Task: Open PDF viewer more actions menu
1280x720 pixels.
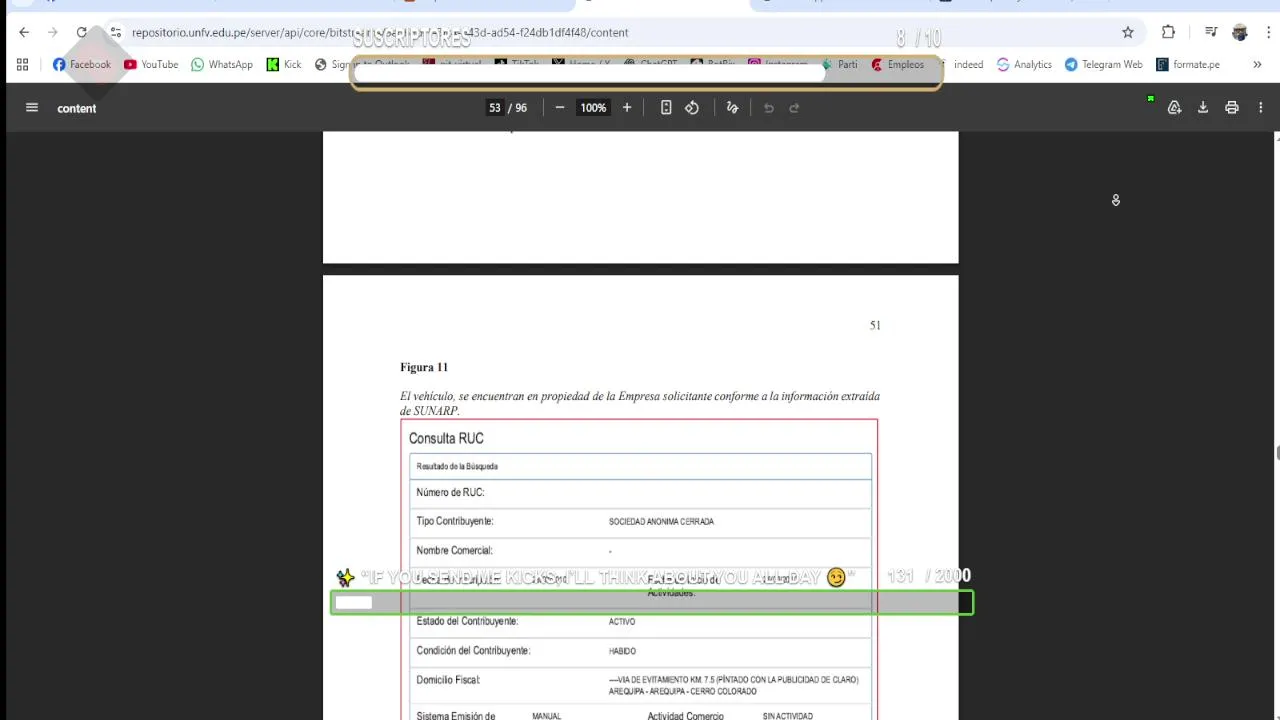Action: tap(1260, 108)
